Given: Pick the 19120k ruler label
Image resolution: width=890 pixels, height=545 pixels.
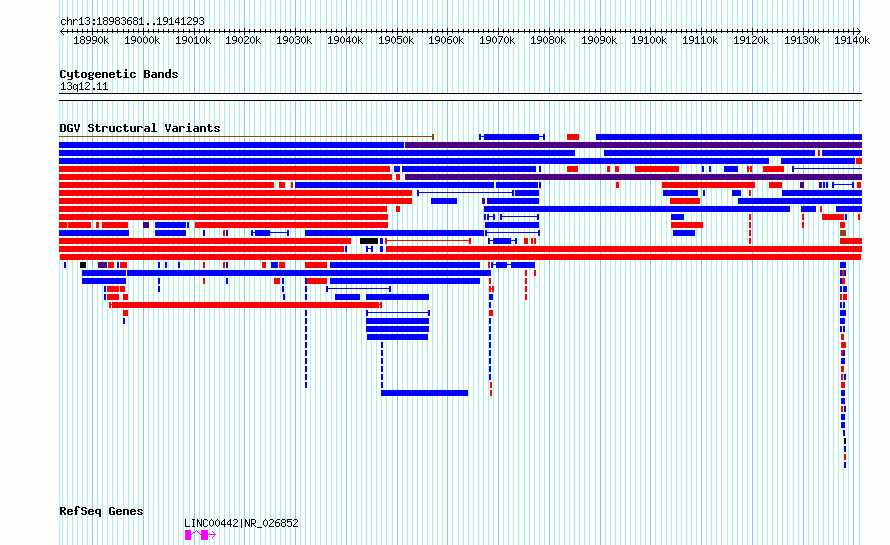Looking at the screenshot, I should [752, 40].
